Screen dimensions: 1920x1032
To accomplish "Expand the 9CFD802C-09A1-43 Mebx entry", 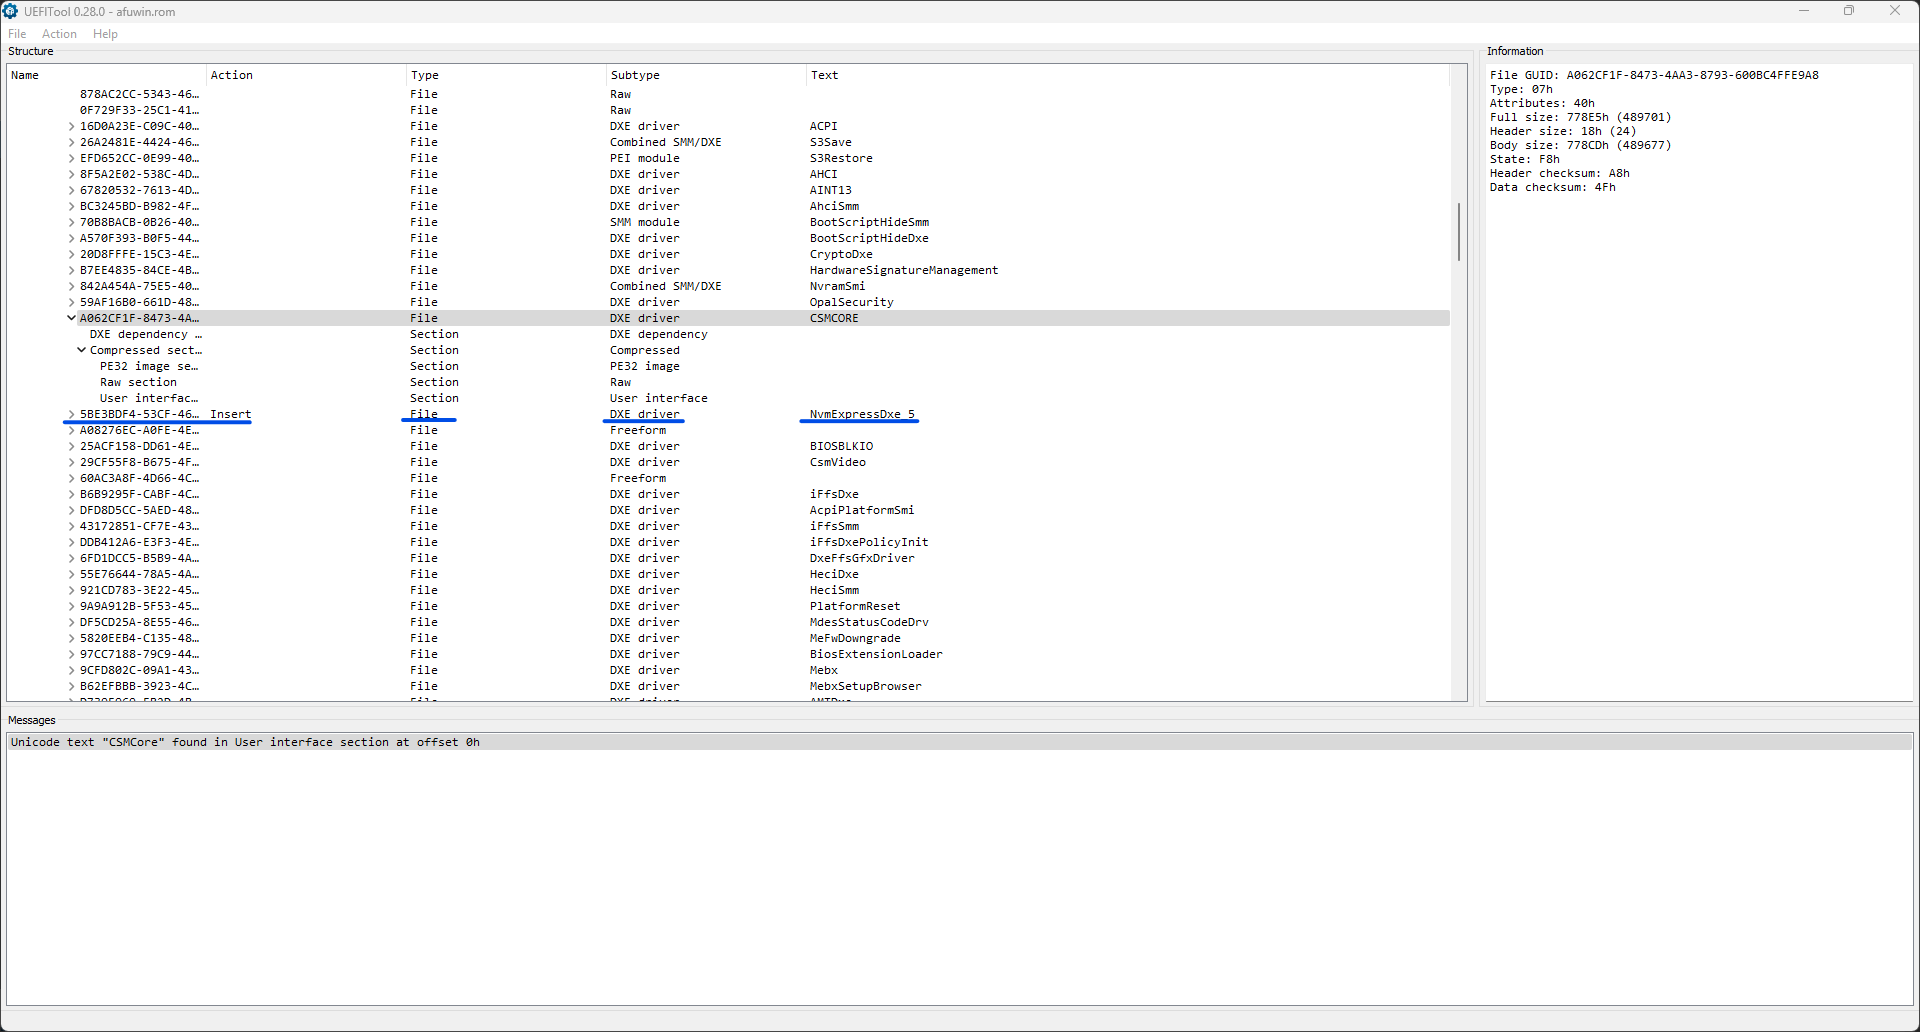I will click(71, 670).
